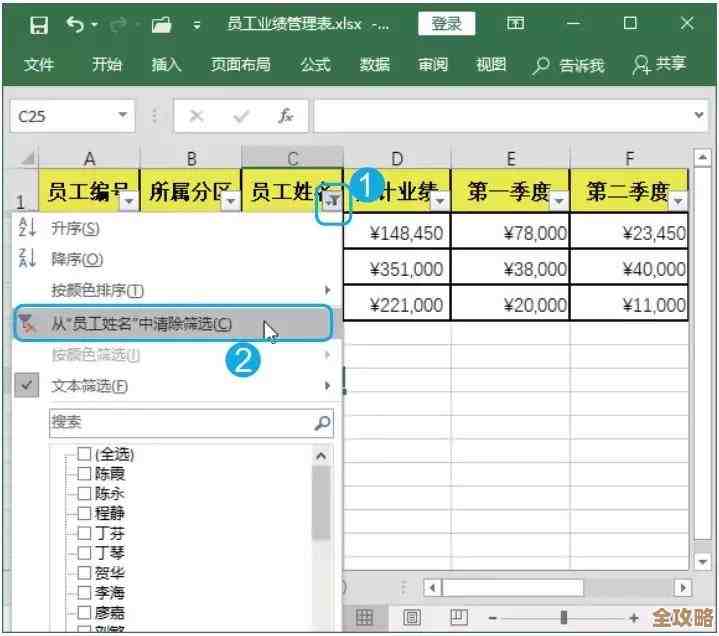Click the Open folder icon
The height and width of the screenshot is (636, 719).
pyautogui.click(x=161, y=24)
